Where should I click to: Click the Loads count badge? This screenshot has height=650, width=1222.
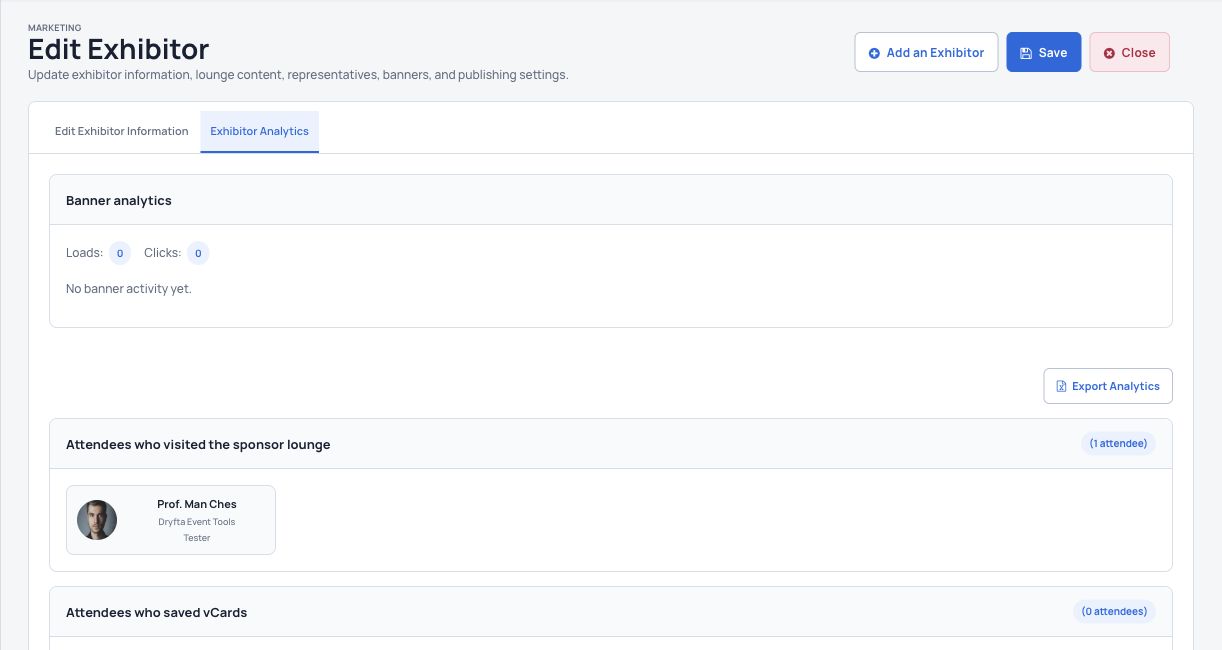[120, 253]
